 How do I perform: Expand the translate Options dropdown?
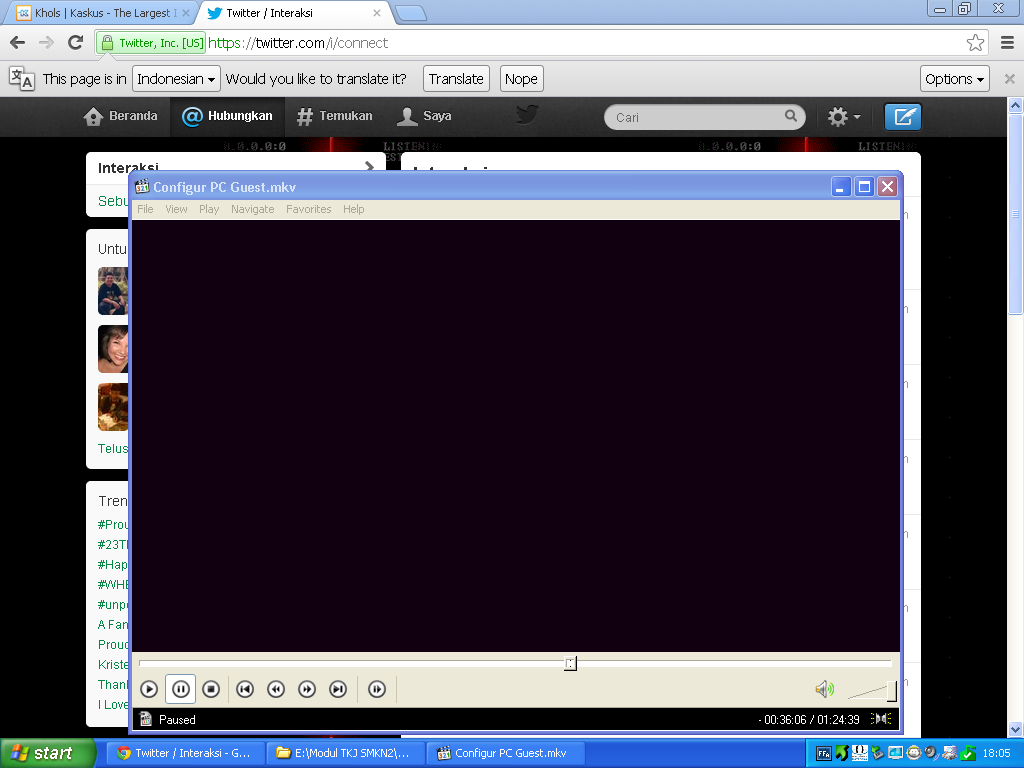coord(954,79)
